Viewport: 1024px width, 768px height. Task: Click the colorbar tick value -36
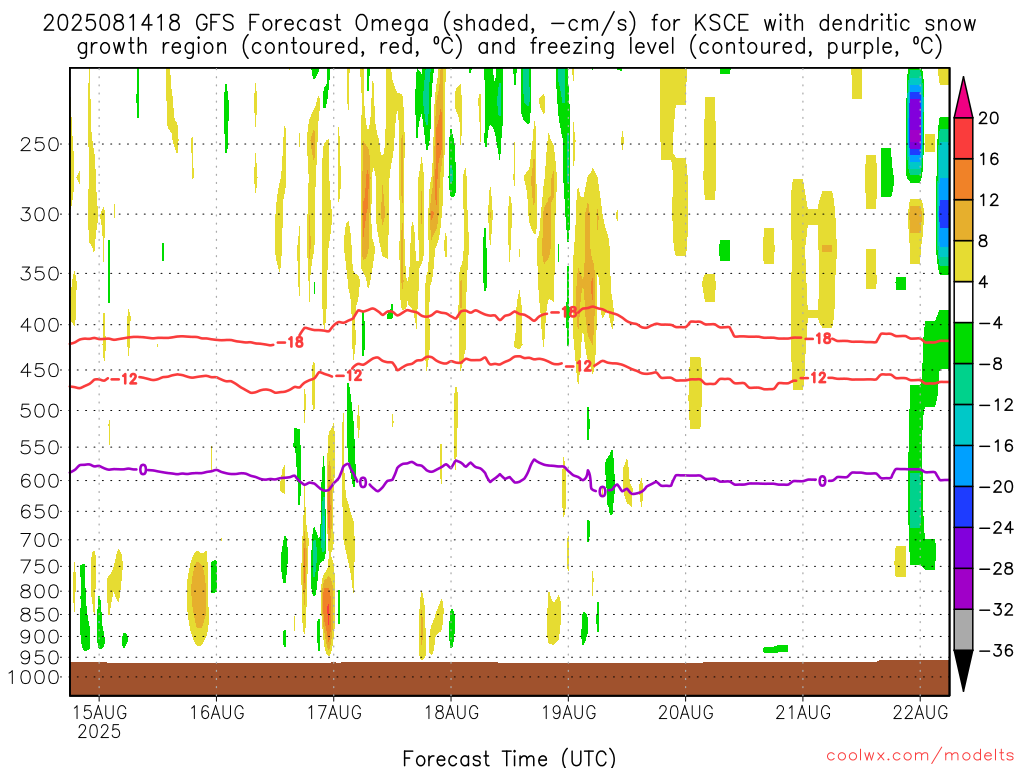996,650
